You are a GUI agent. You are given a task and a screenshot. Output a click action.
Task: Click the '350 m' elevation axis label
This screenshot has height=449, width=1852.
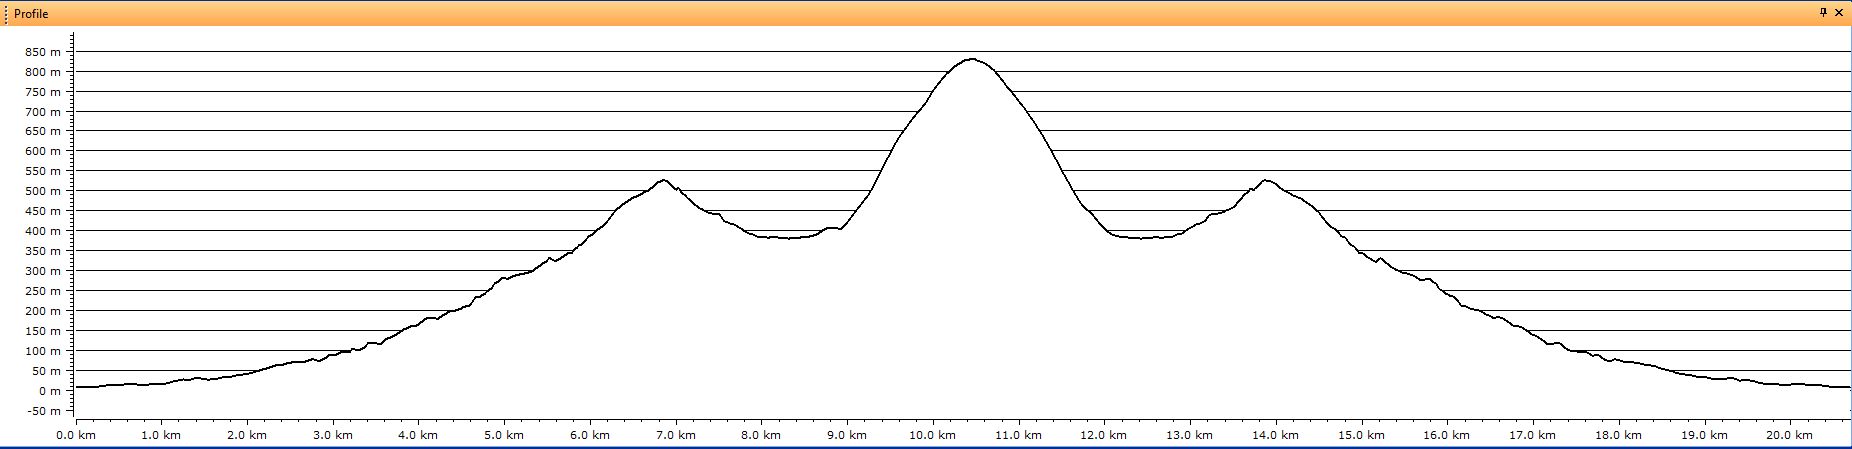(43, 251)
